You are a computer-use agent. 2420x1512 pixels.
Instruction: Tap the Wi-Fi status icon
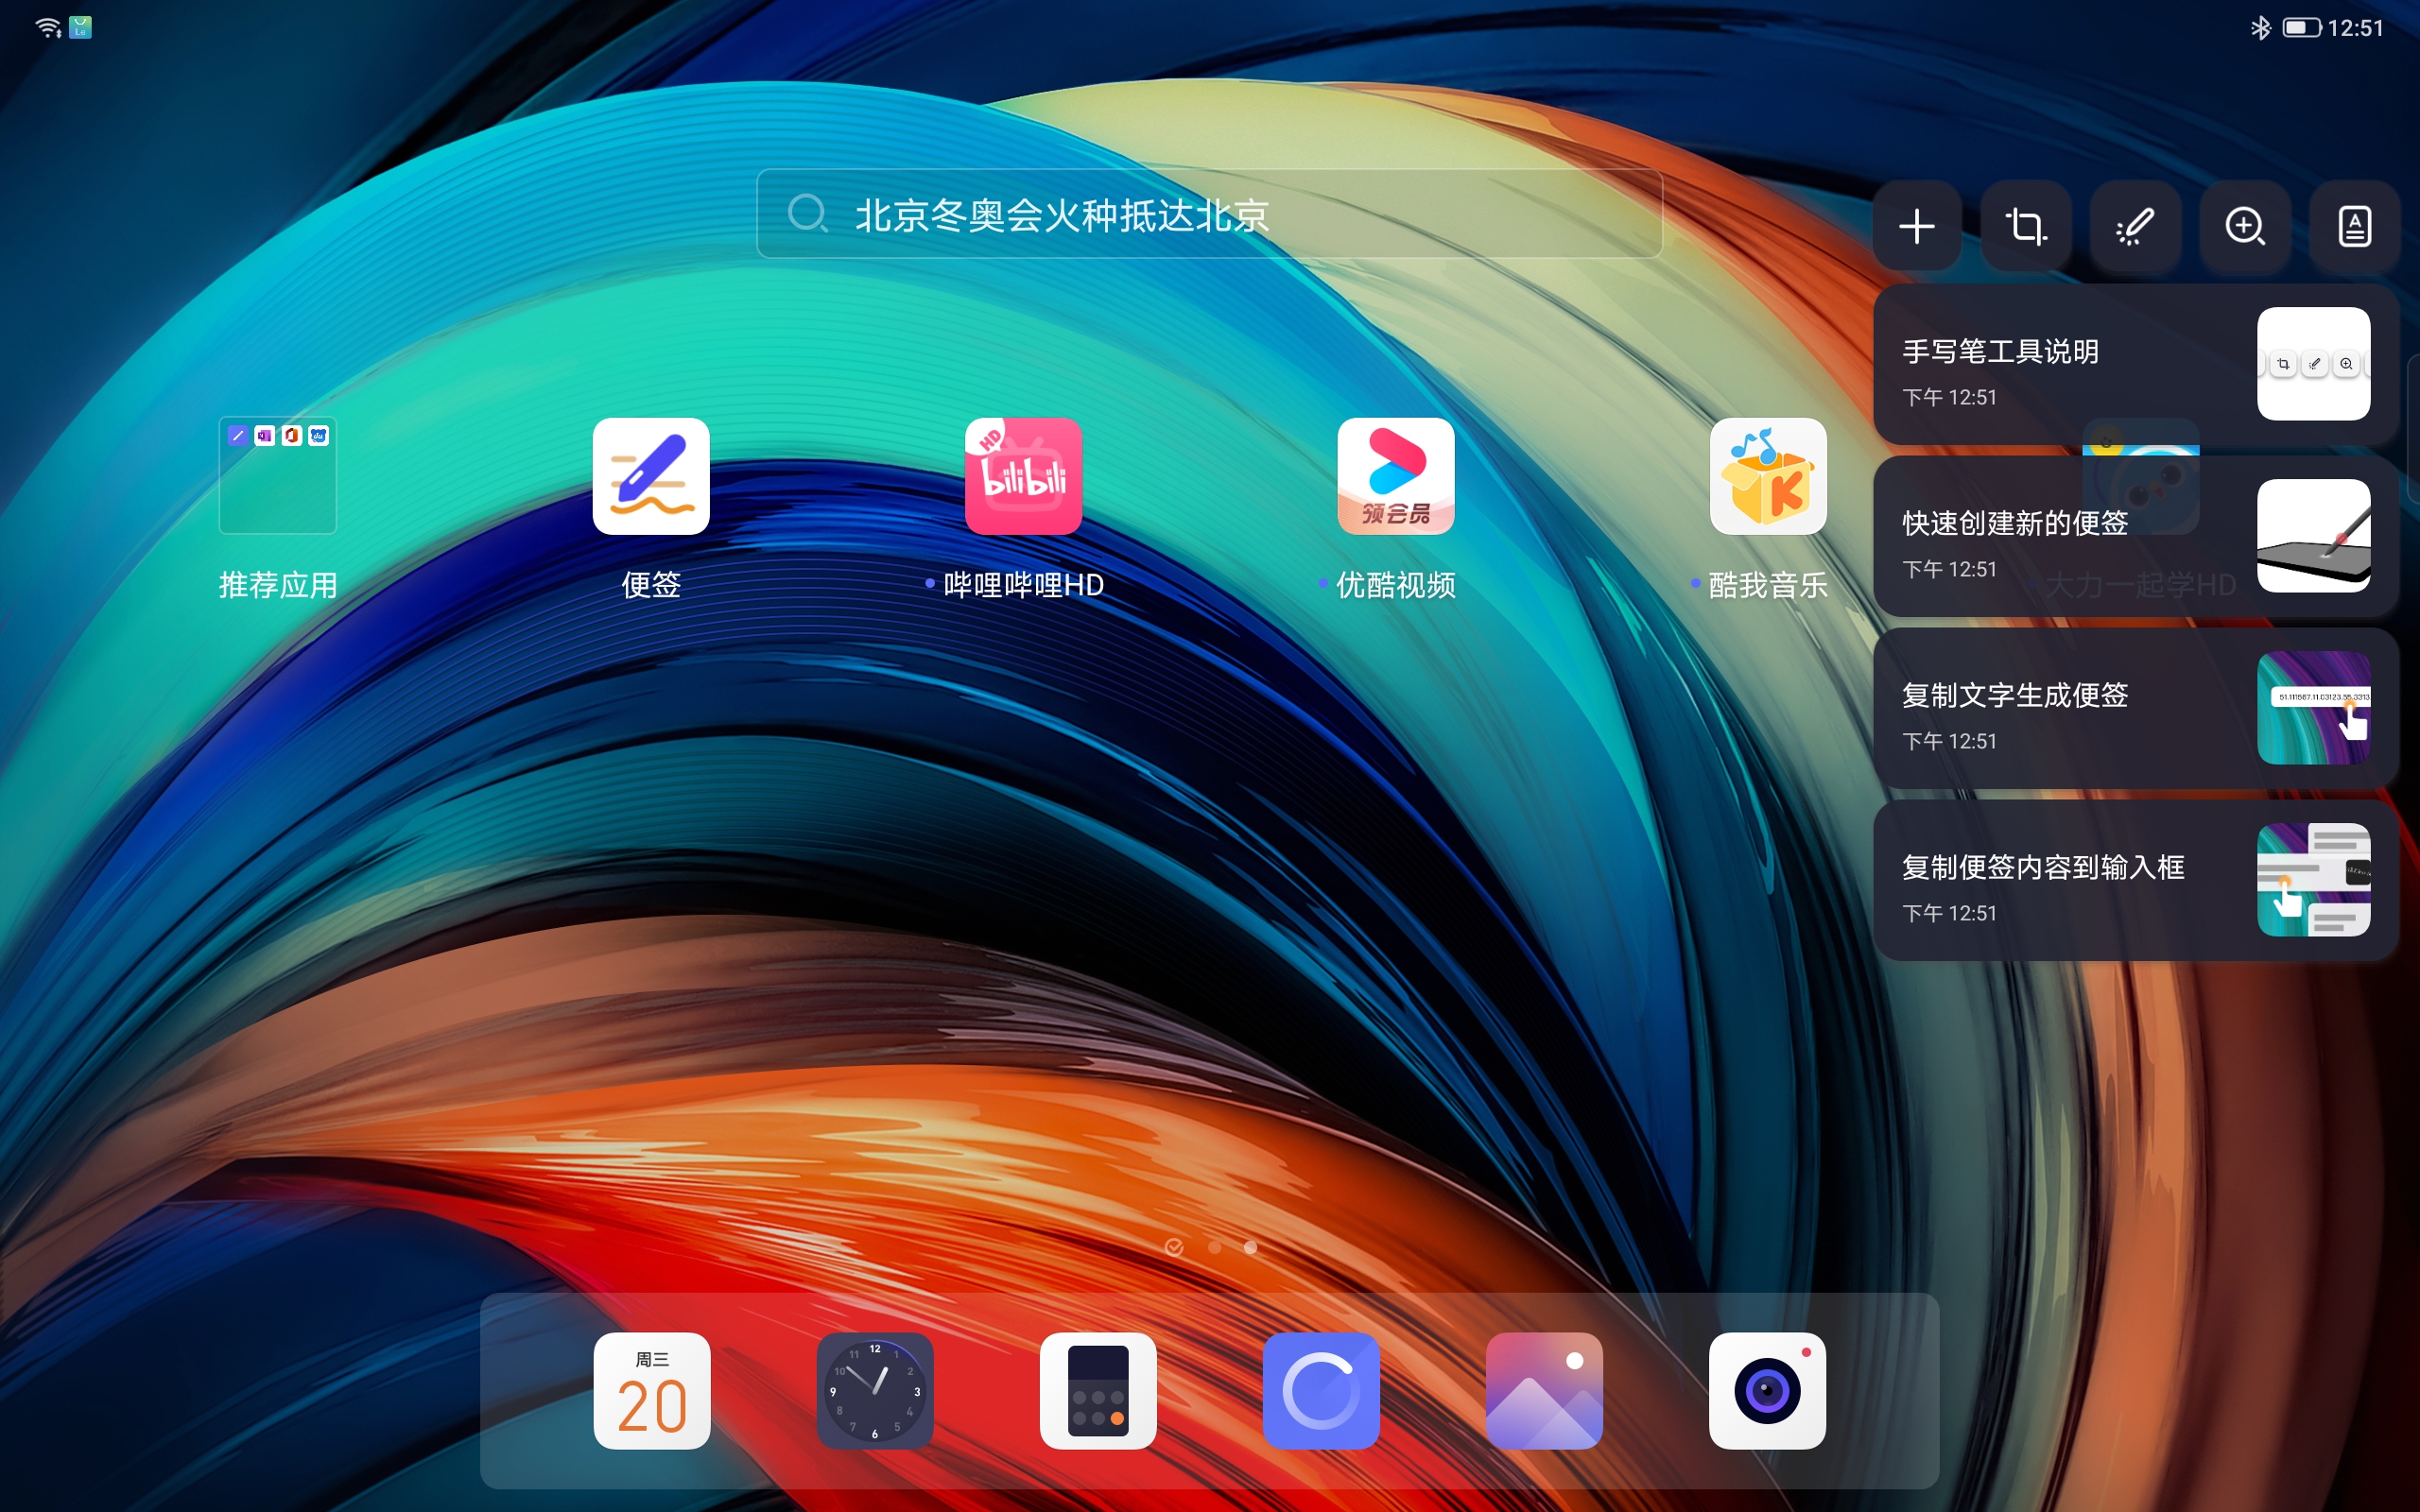(x=48, y=28)
